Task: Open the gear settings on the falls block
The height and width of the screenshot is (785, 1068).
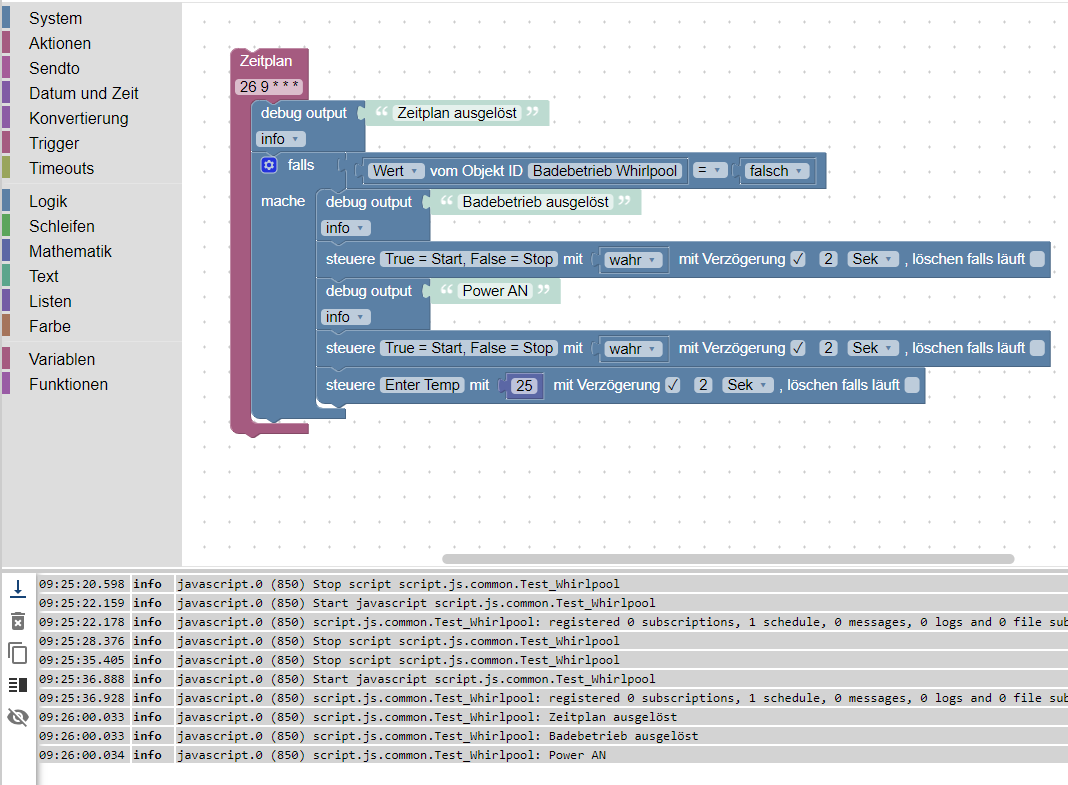Action: pyautogui.click(x=269, y=165)
